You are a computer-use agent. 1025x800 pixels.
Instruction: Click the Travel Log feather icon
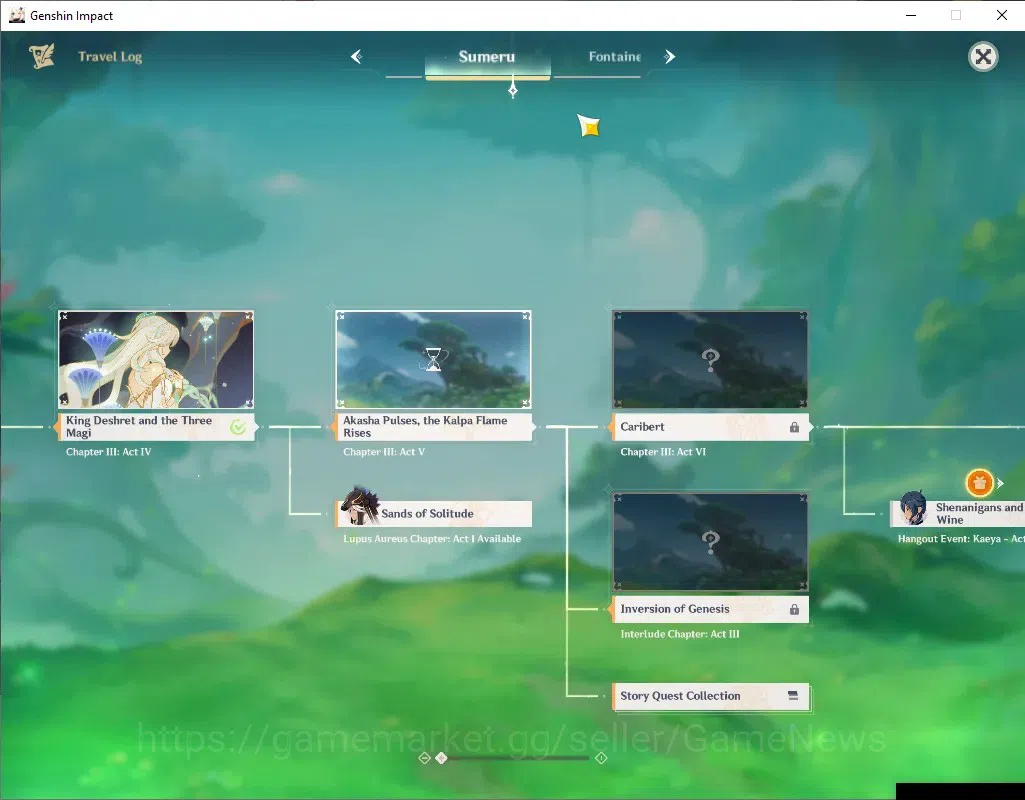(41, 56)
